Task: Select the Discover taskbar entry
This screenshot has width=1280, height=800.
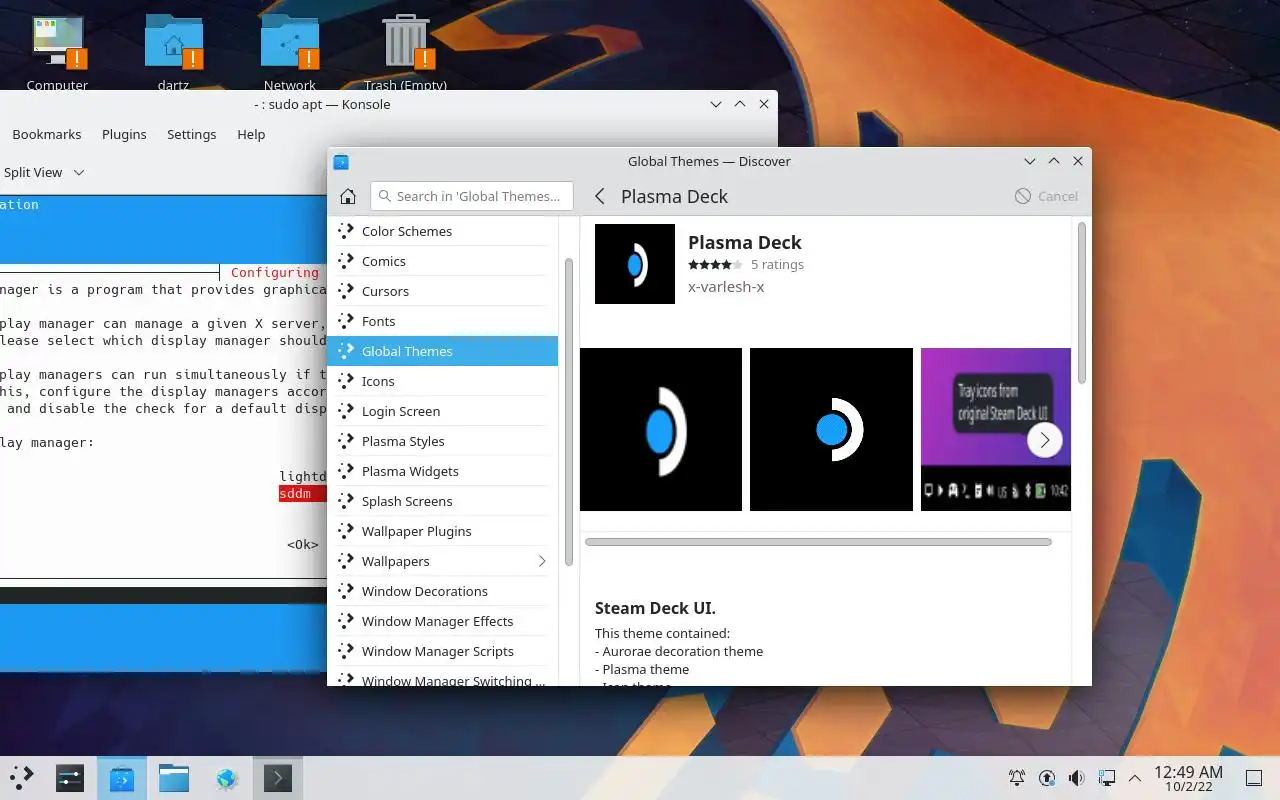Action: 122,778
